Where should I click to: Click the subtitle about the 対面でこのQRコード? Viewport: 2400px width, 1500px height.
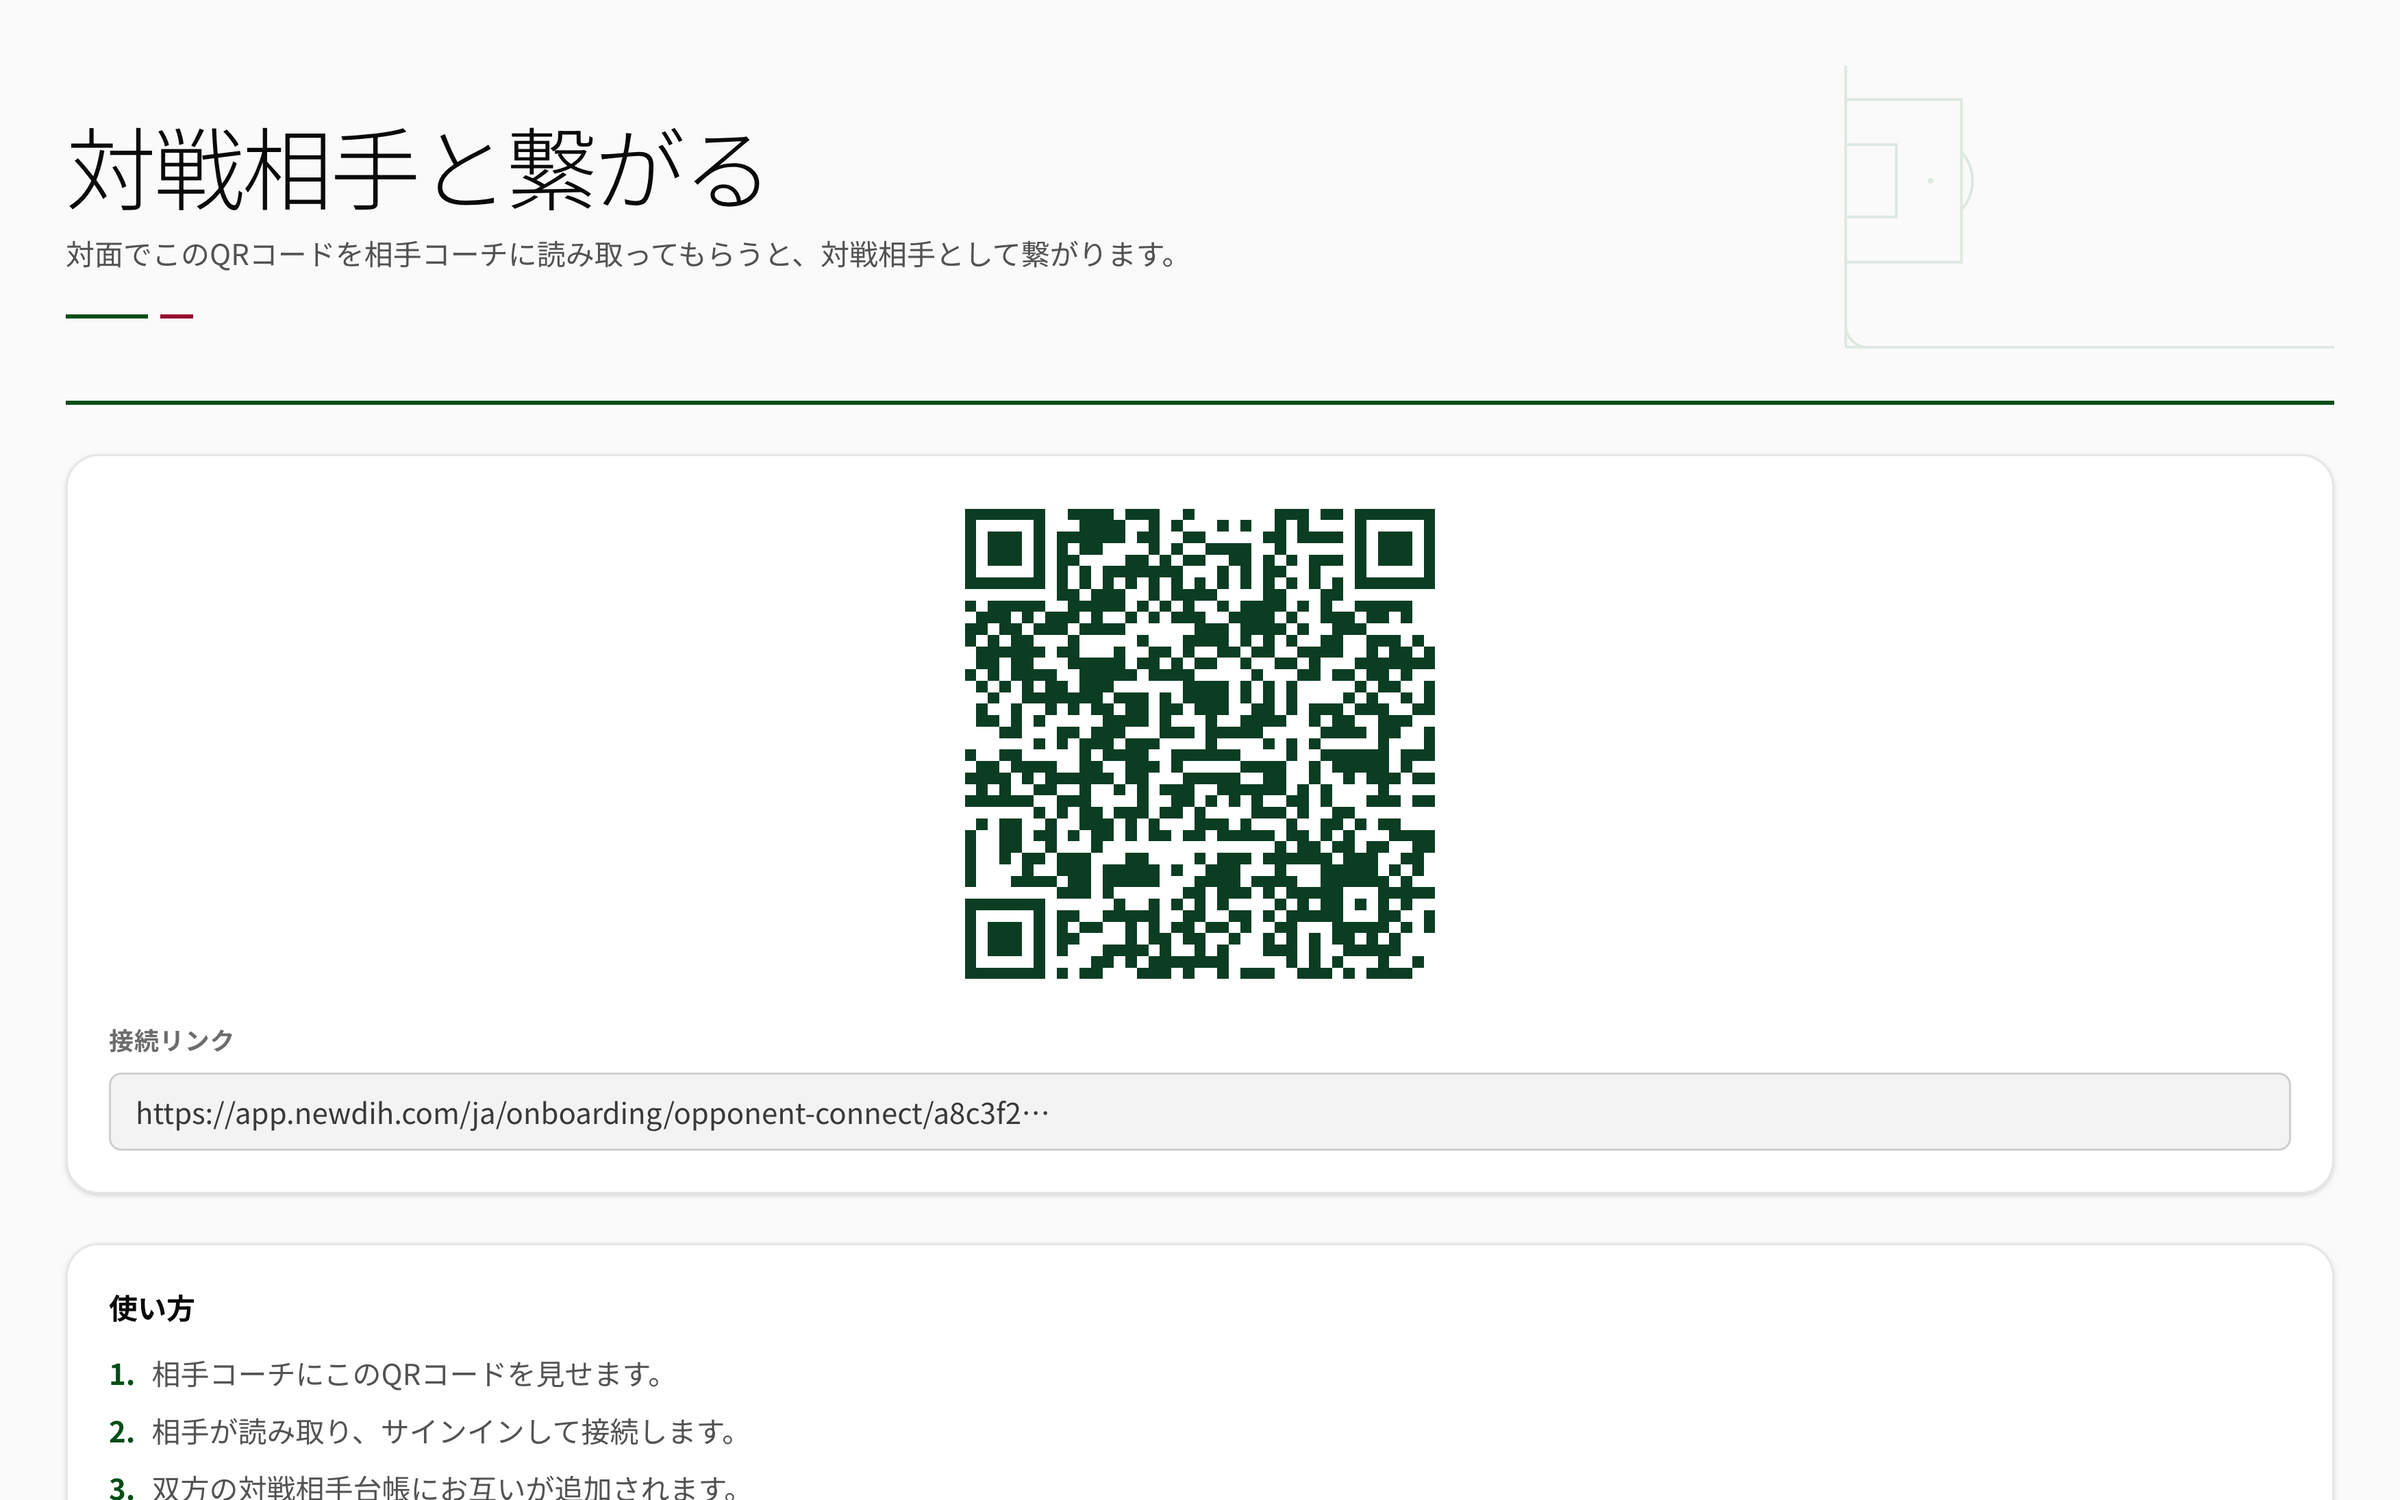pyautogui.click(x=622, y=255)
